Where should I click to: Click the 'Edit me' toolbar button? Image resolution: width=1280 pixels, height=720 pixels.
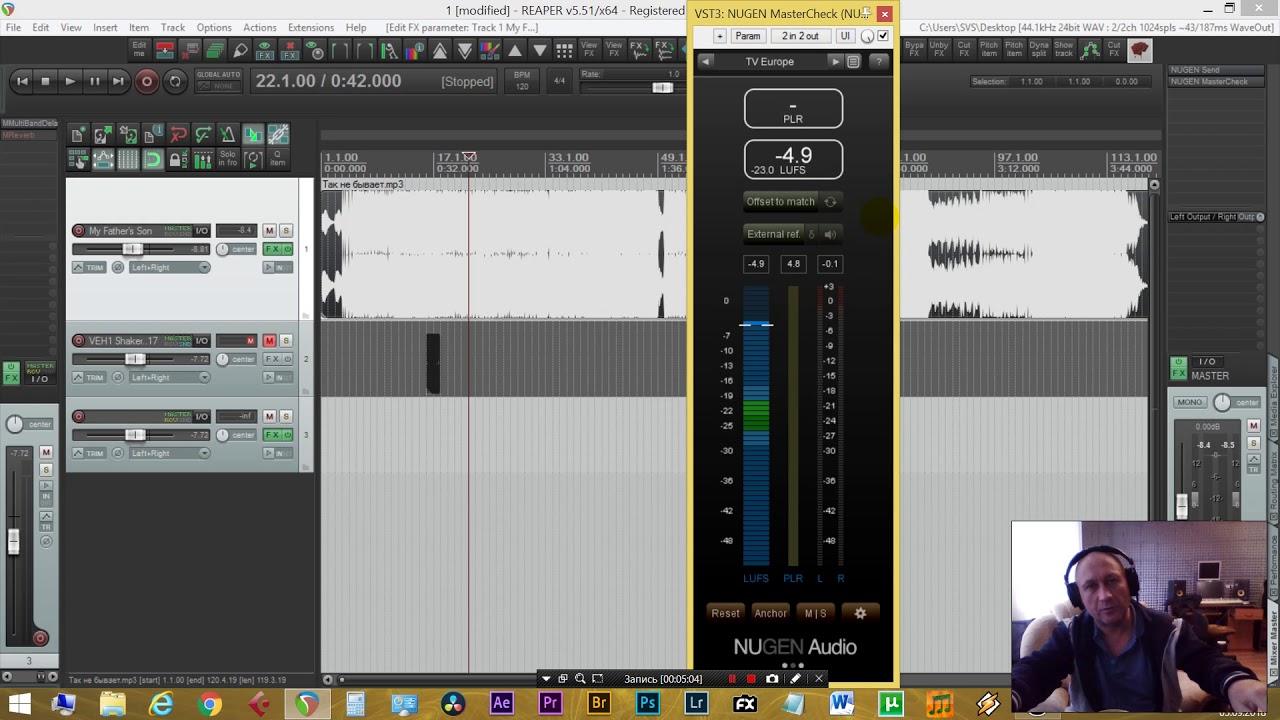tap(139, 49)
